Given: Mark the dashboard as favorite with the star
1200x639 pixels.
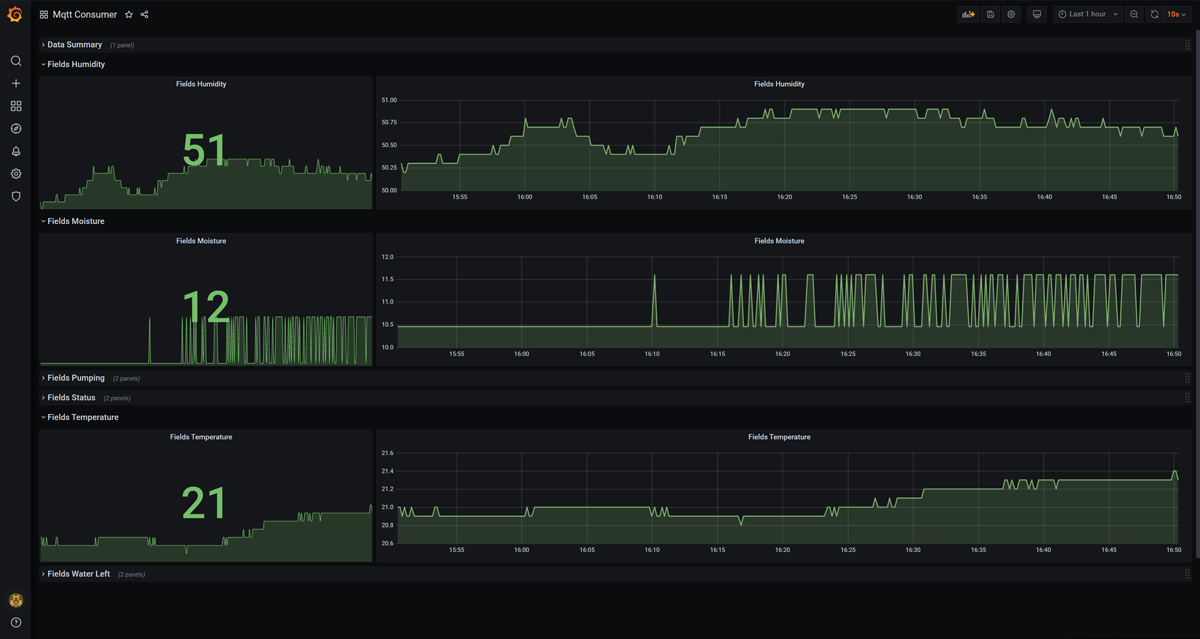Looking at the screenshot, I should click(x=128, y=14).
